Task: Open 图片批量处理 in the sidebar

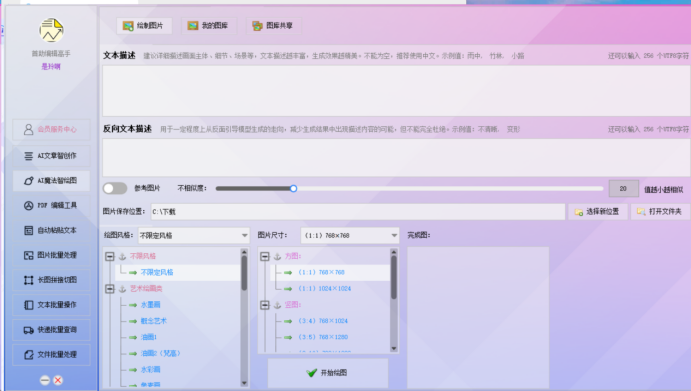Action: point(51,255)
